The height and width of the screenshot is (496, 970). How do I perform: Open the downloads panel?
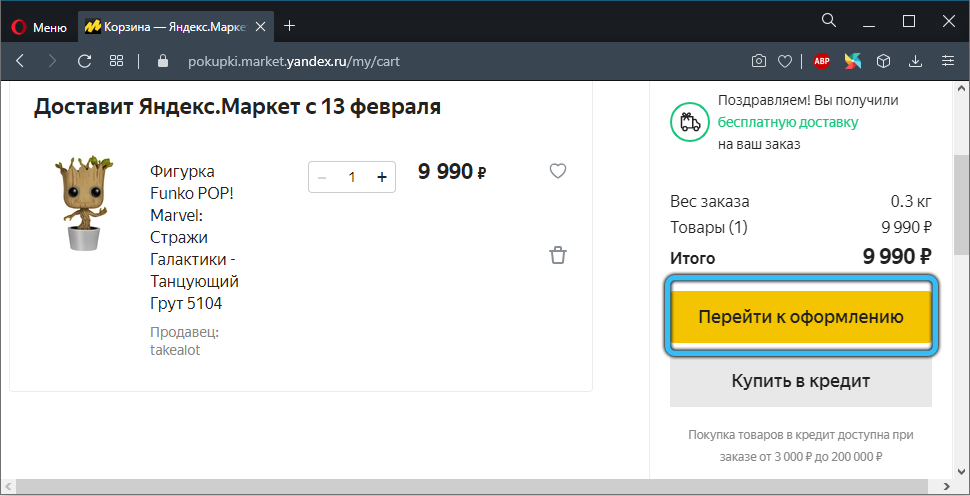click(916, 61)
